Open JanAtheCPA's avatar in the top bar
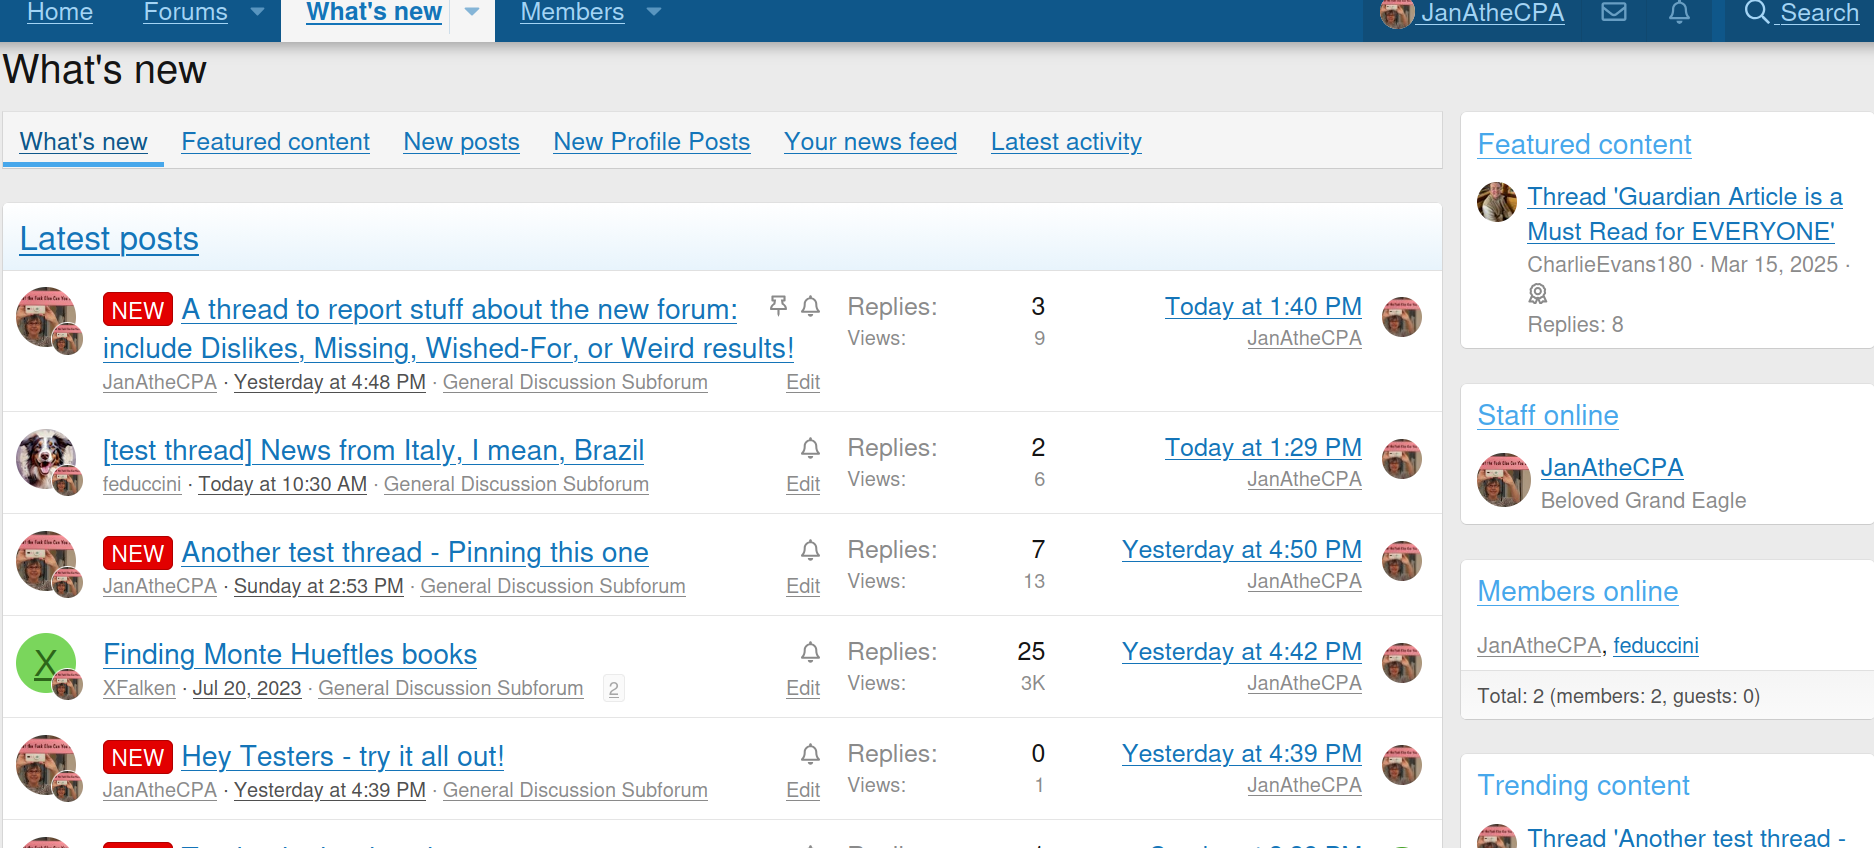Screen dimensions: 1874x848 click(x=1395, y=14)
